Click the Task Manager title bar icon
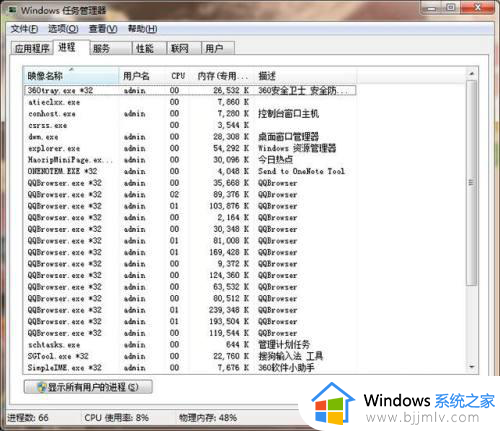 (x=12, y=10)
